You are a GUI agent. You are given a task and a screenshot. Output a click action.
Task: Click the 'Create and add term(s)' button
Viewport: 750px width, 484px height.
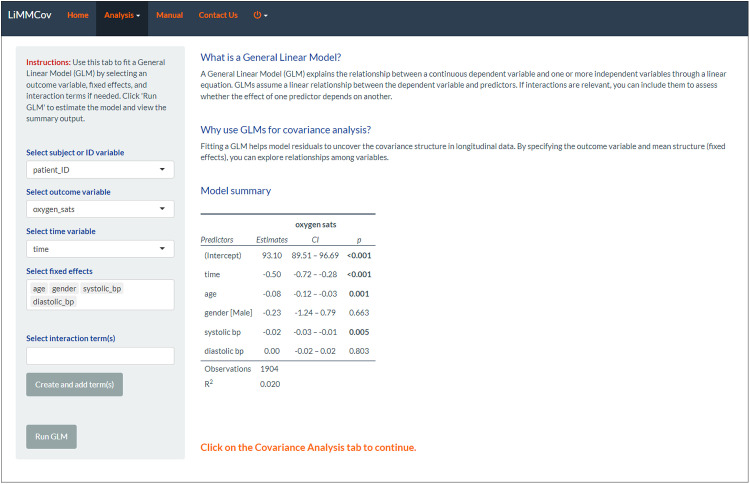tap(74, 385)
